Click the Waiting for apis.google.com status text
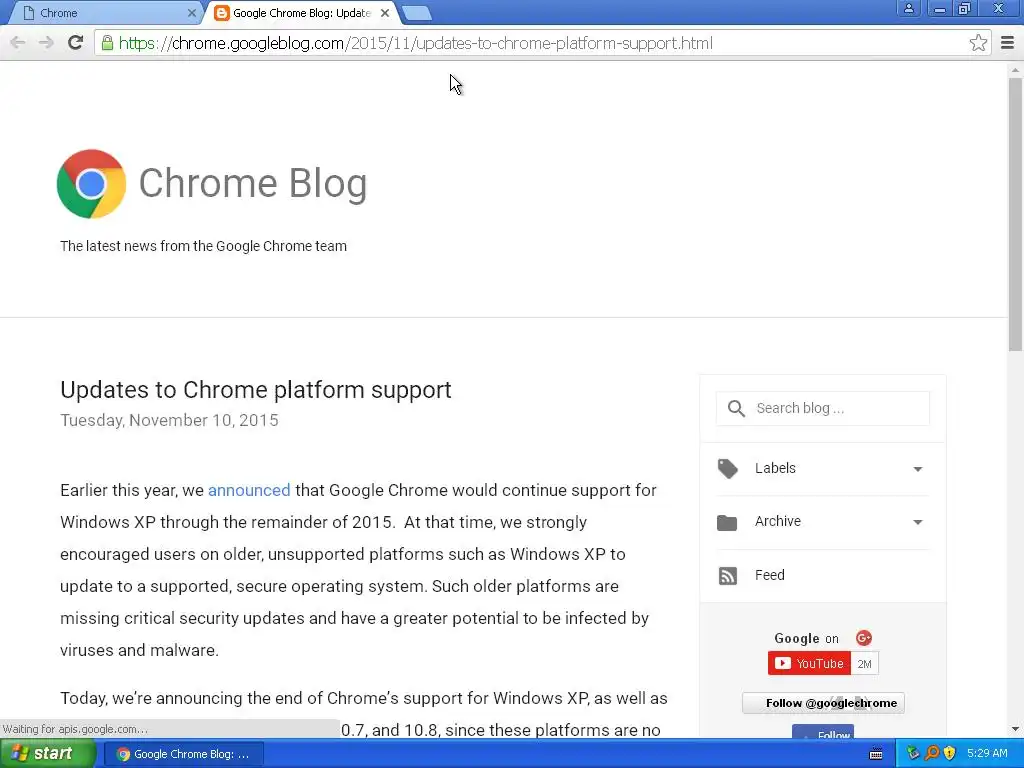The image size is (1024, 768). 75,729
